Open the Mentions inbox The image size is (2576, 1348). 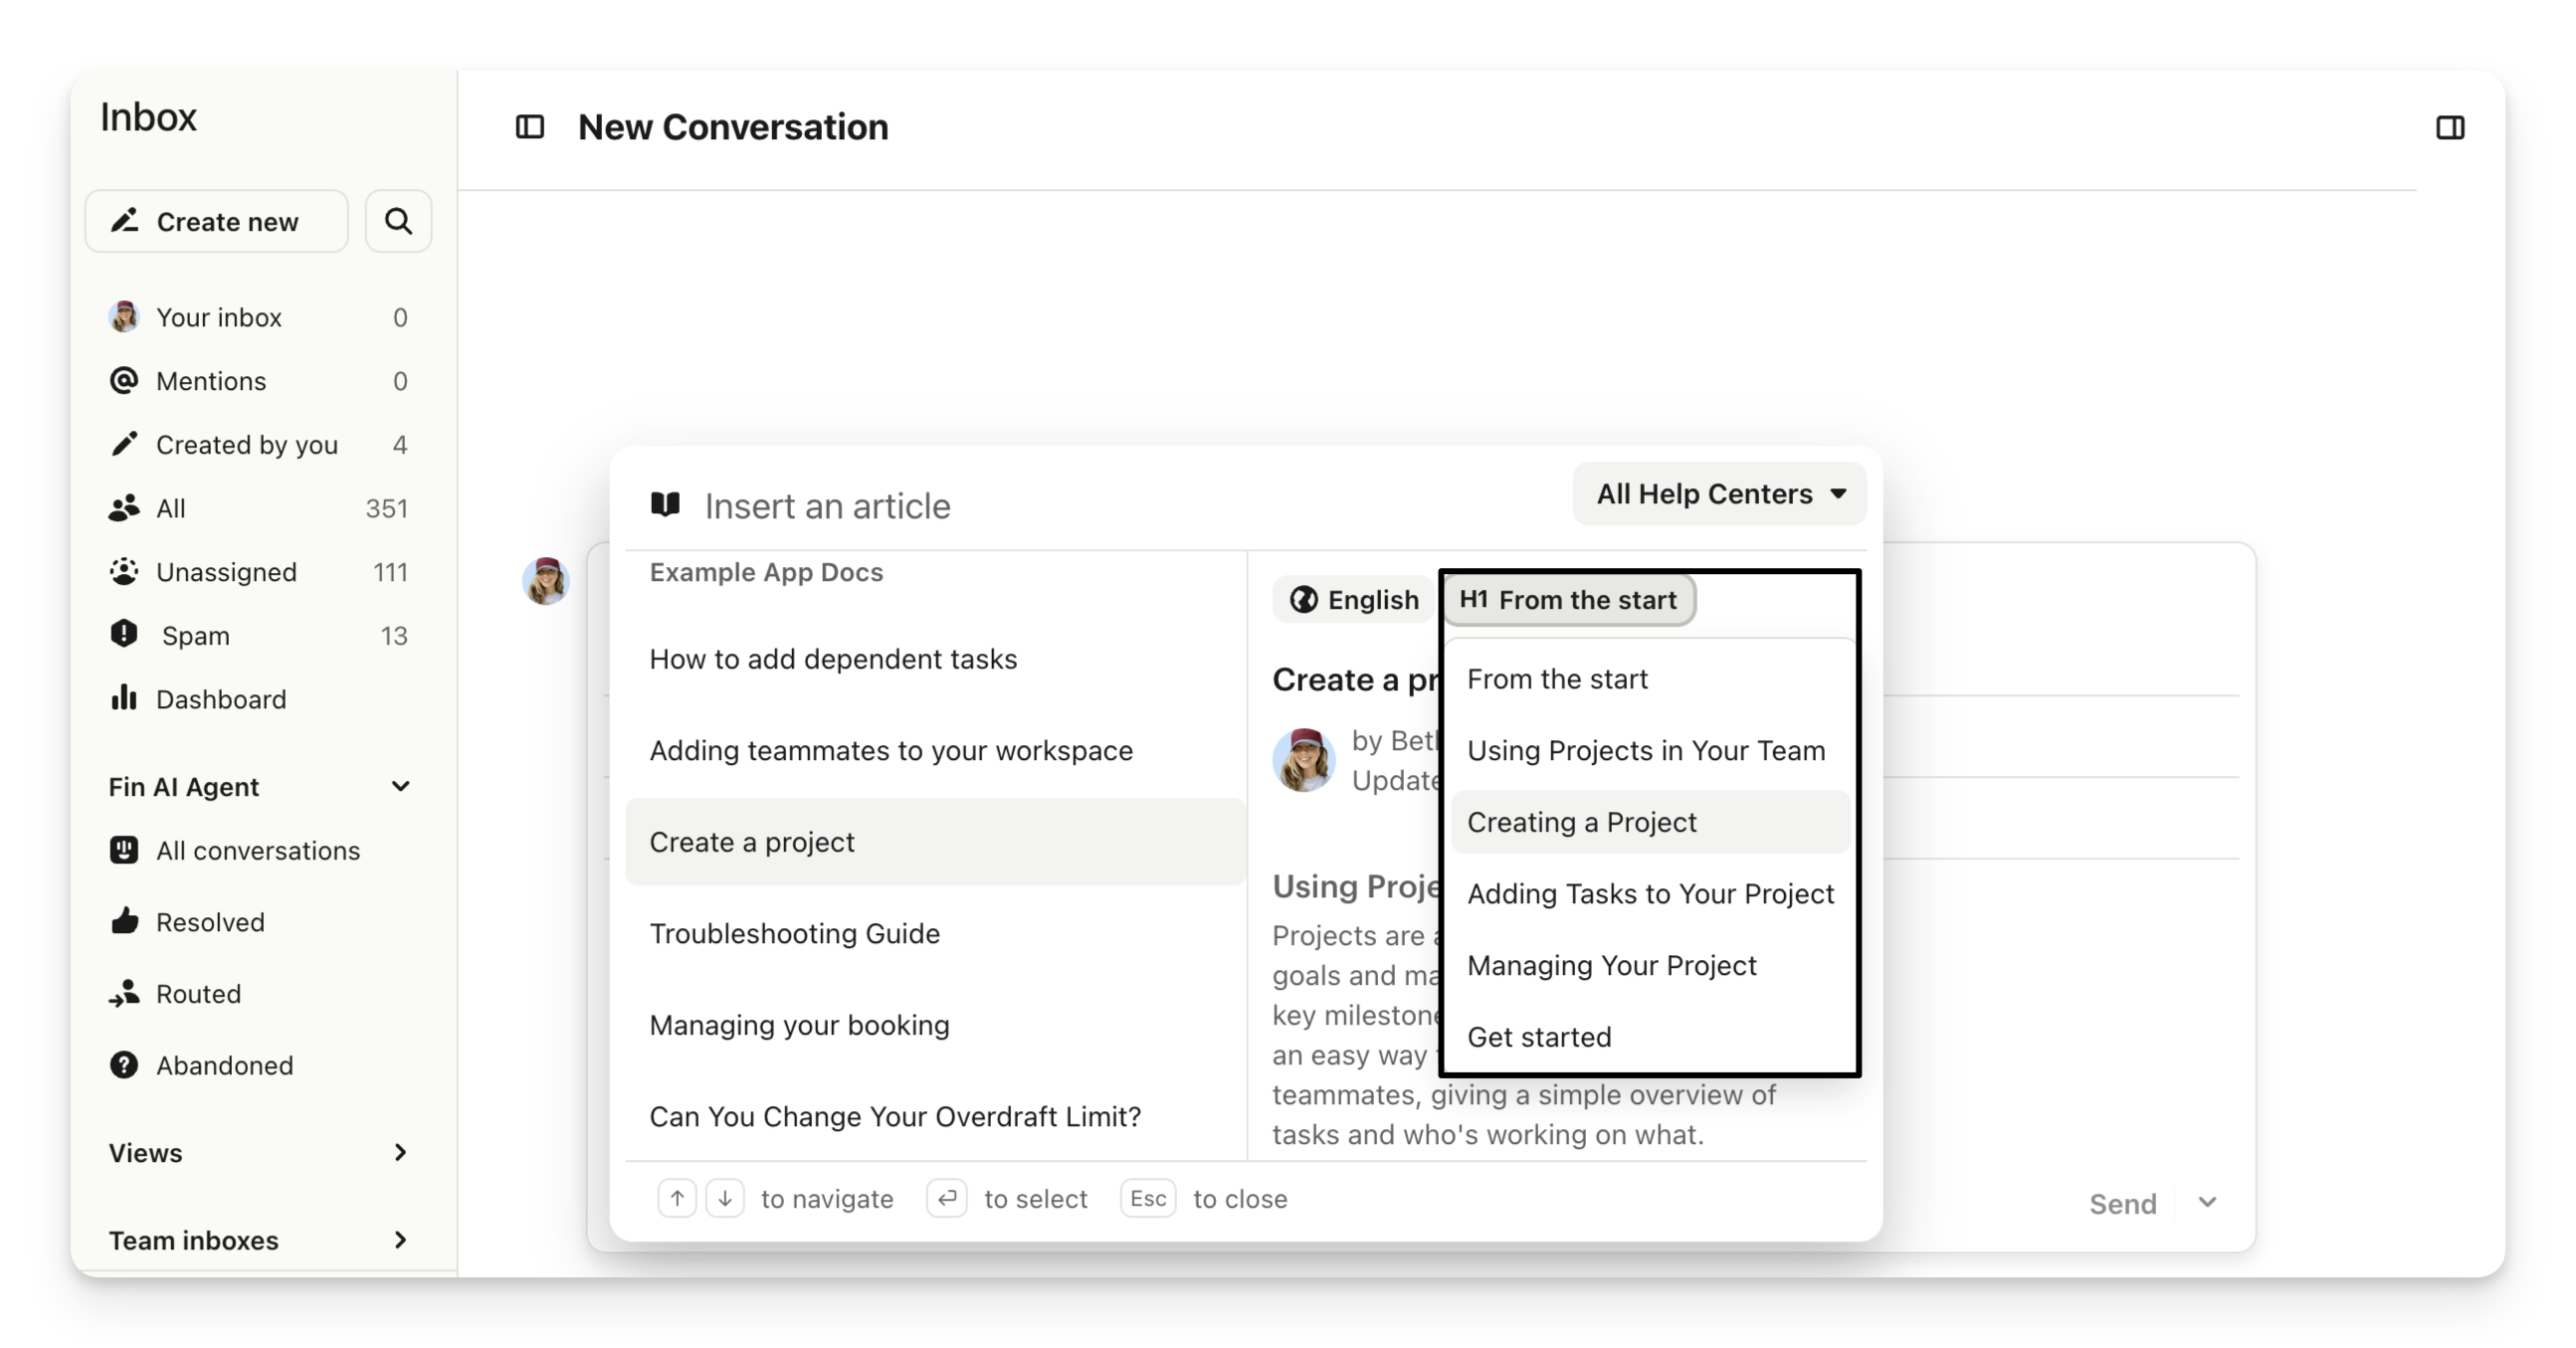click(211, 381)
